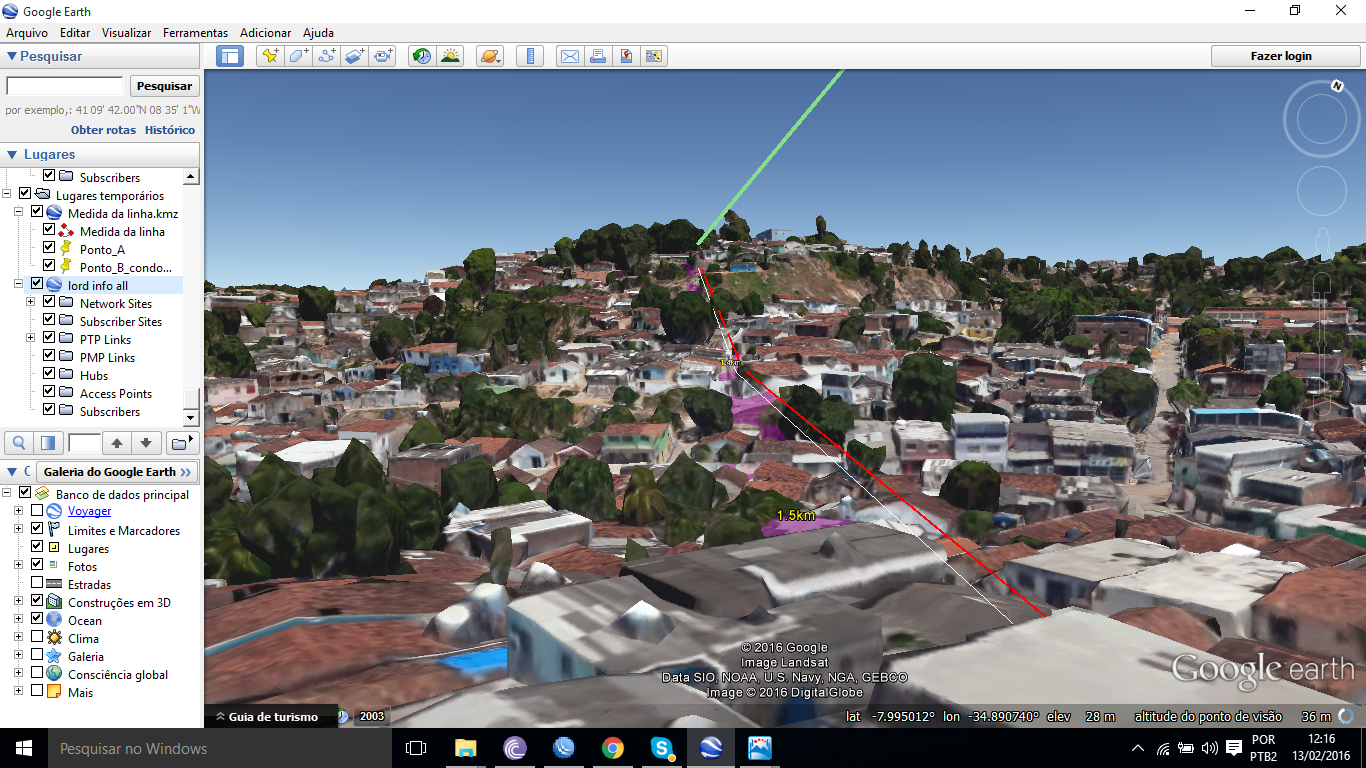This screenshot has height=768, width=1366.
Task: Uncheck the PTP Links folder
Action: (x=48, y=338)
